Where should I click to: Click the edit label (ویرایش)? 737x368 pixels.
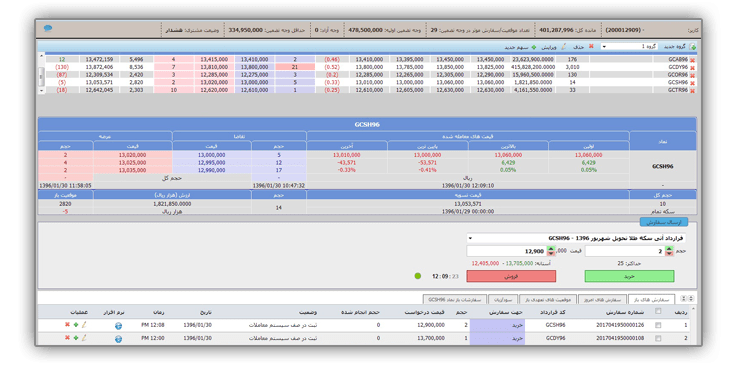[x=550, y=47]
